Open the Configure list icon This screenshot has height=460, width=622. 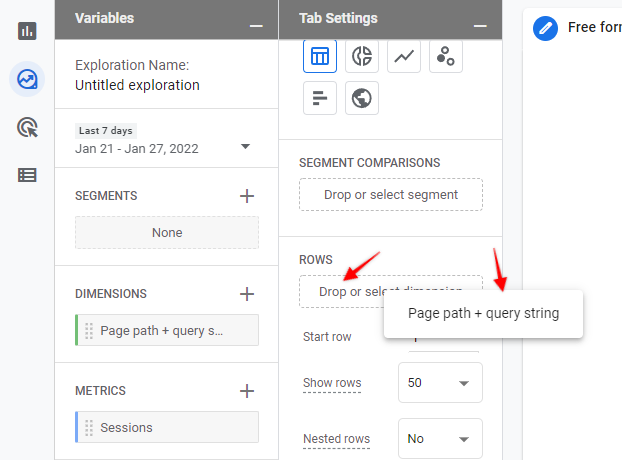(x=27, y=175)
